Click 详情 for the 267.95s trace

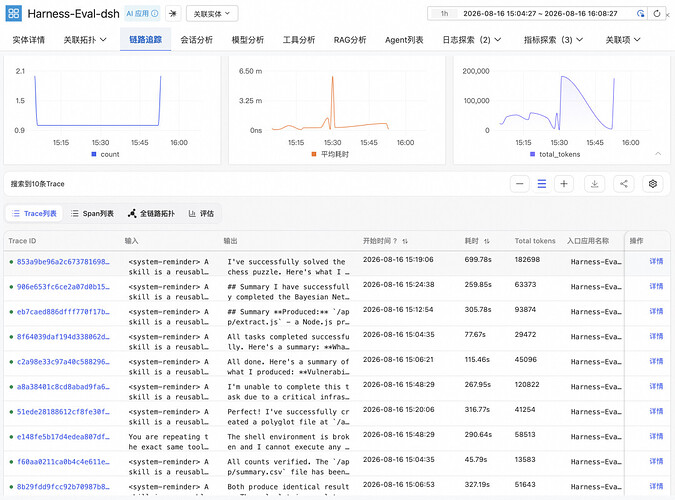pos(656,386)
